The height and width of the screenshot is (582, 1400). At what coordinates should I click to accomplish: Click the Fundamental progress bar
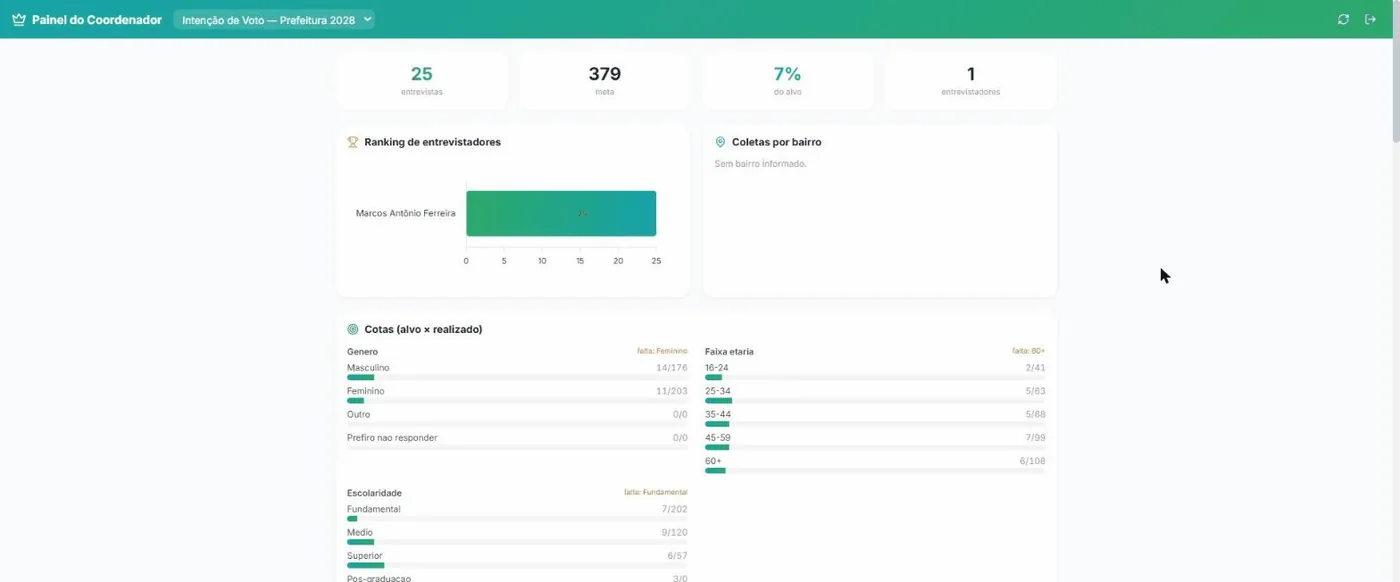[517, 518]
